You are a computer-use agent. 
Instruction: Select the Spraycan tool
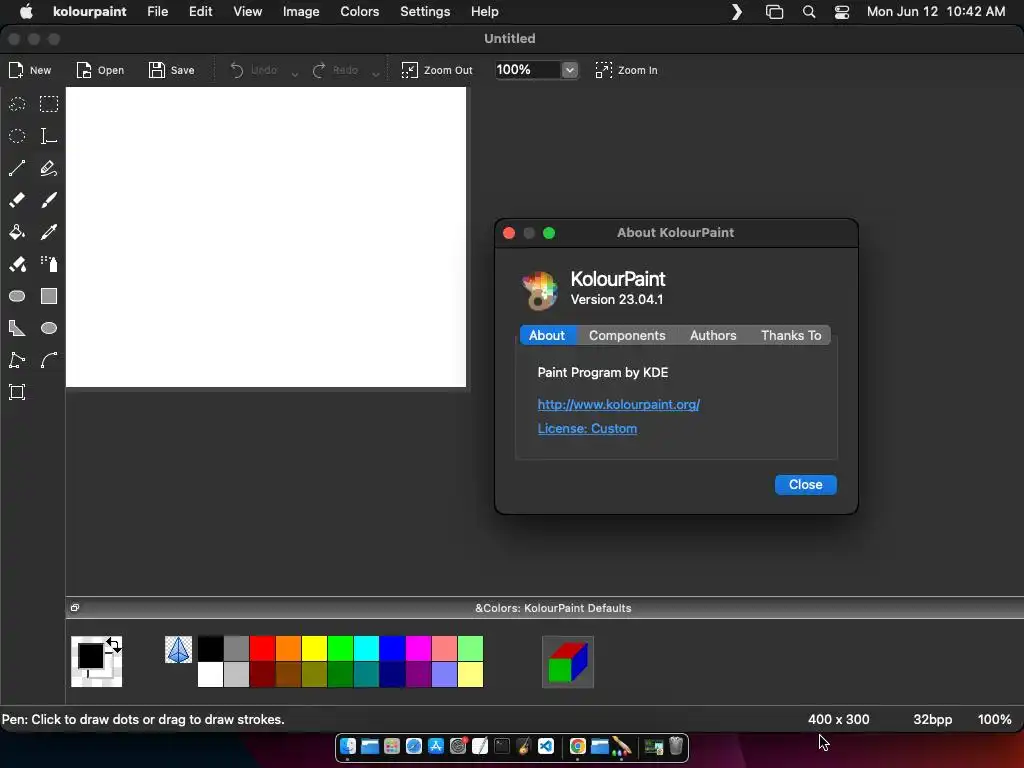coord(49,264)
